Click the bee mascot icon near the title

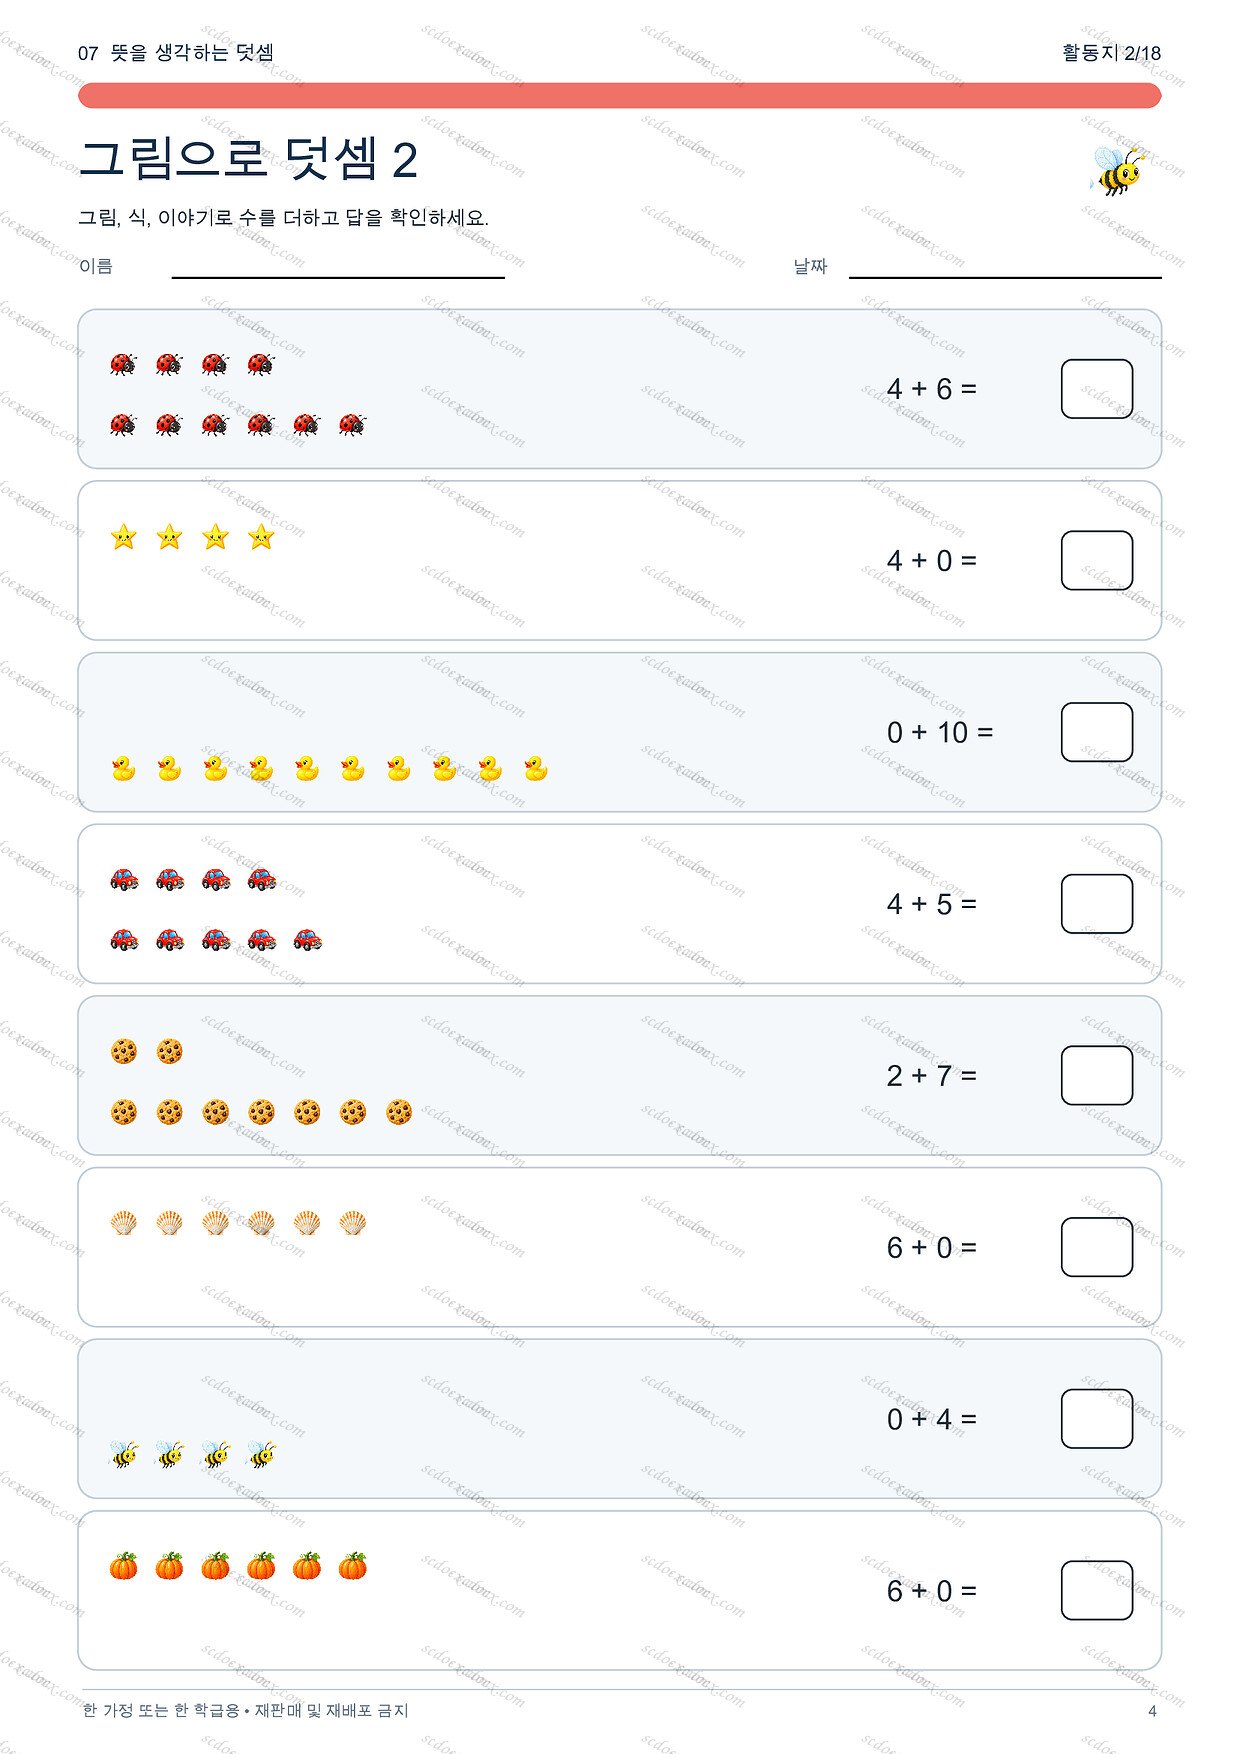(1116, 170)
